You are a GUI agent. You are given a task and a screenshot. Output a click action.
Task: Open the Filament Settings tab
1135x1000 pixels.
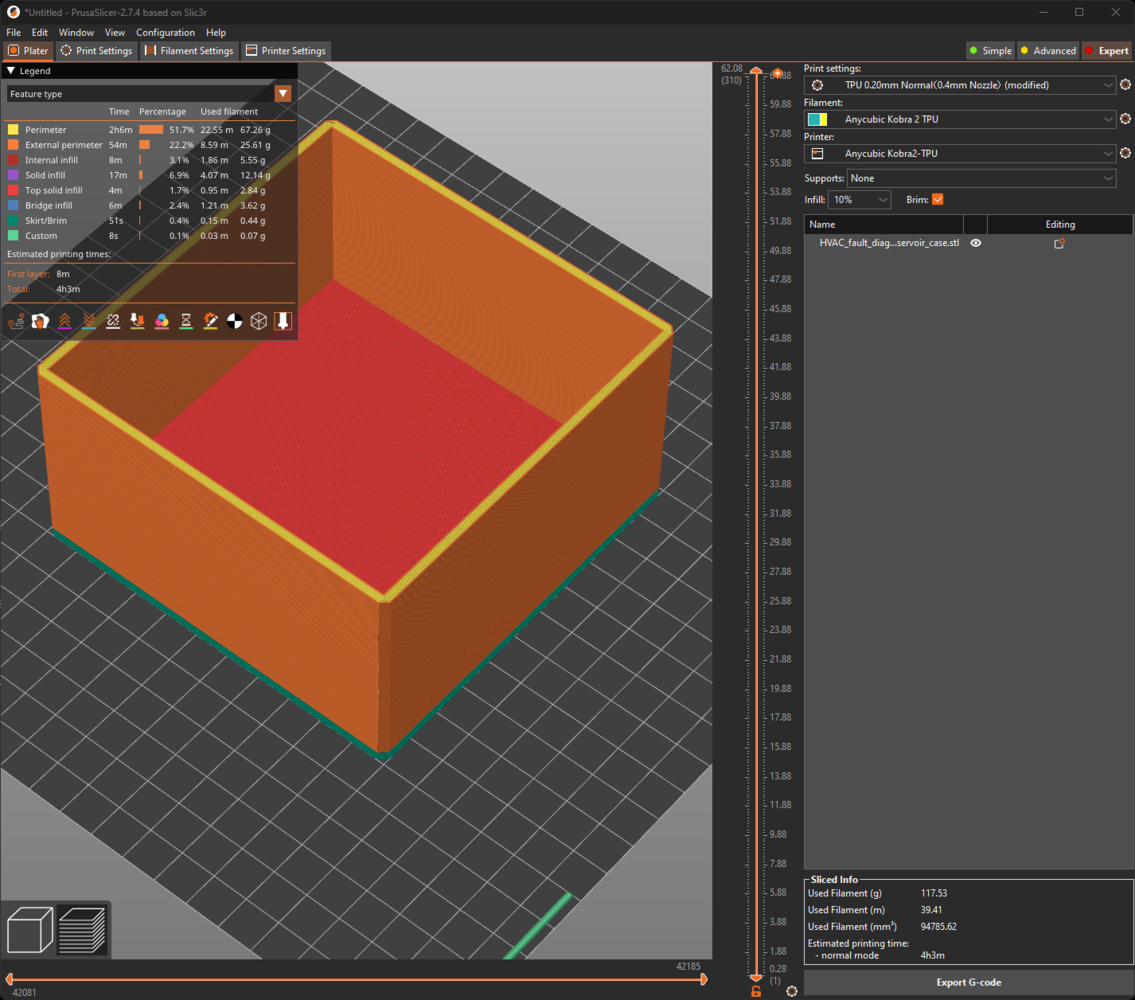[x=188, y=51]
